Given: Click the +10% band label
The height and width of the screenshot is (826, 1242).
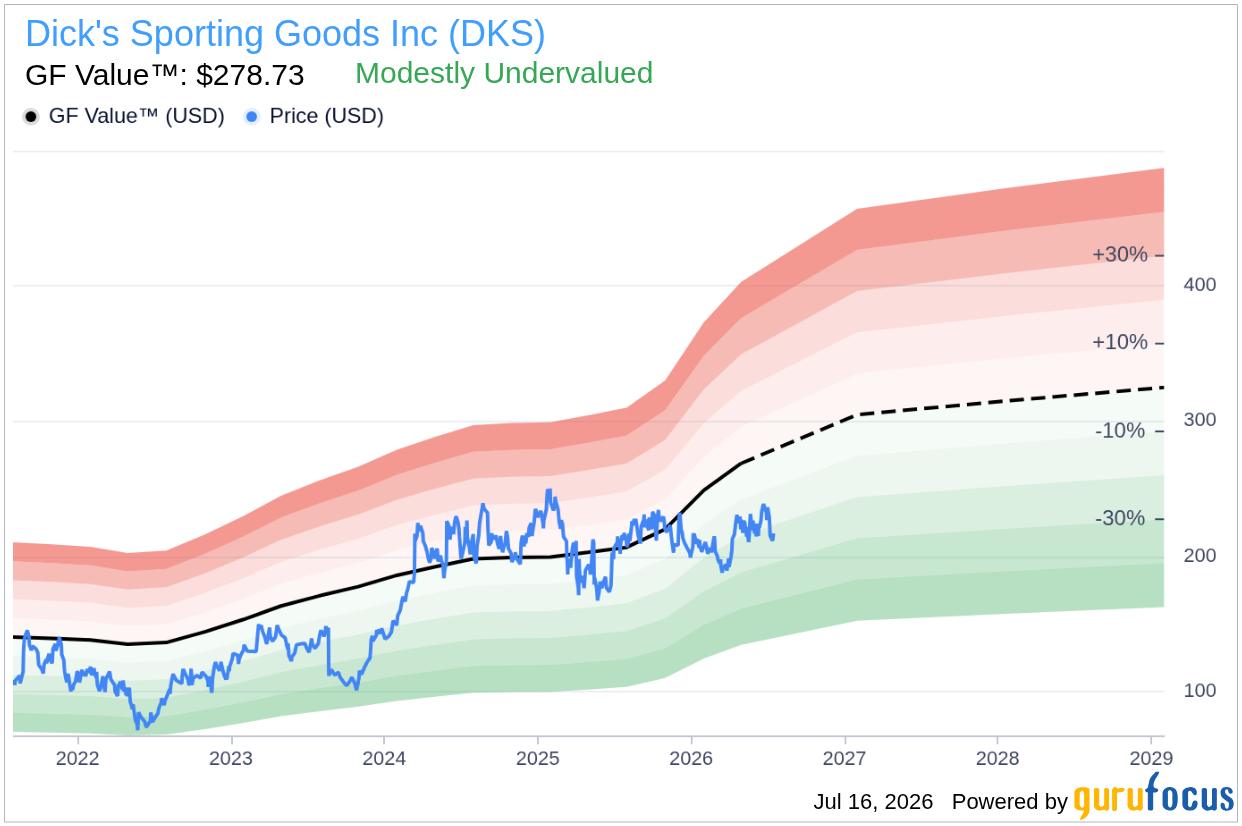Looking at the screenshot, I should [x=1119, y=343].
